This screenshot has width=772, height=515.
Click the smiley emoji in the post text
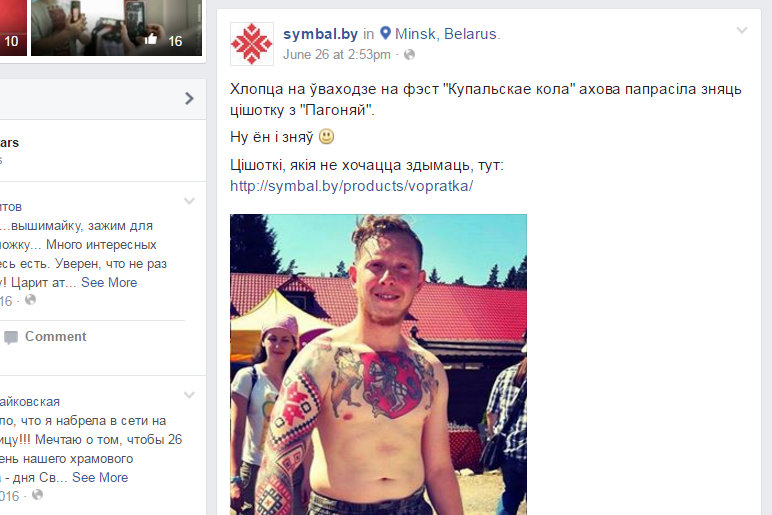[326, 136]
